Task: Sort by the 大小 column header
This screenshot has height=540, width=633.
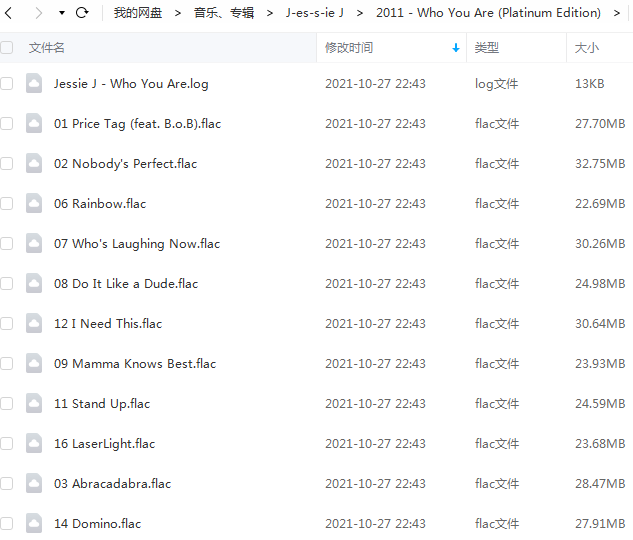Action: pos(587,48)
